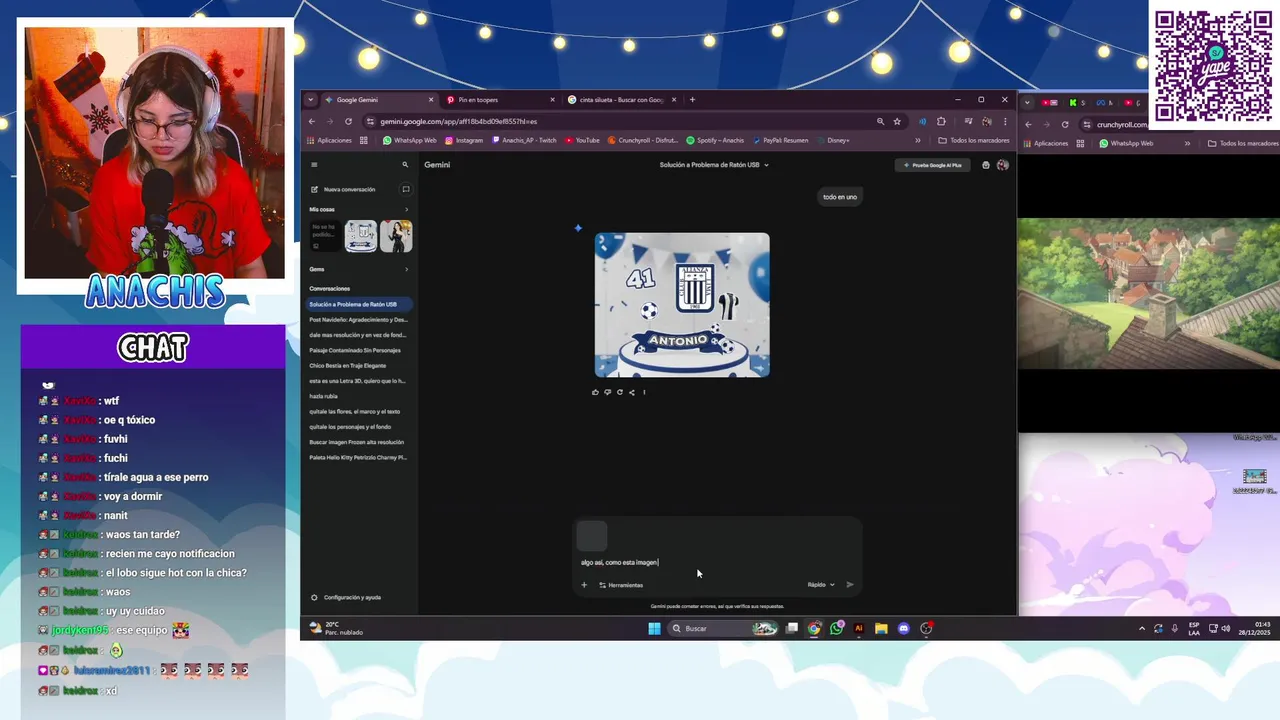
Task: Open conversation Chico Bestia en Traje Elegante
Action: pyautogui.click(x=359, y=366)
